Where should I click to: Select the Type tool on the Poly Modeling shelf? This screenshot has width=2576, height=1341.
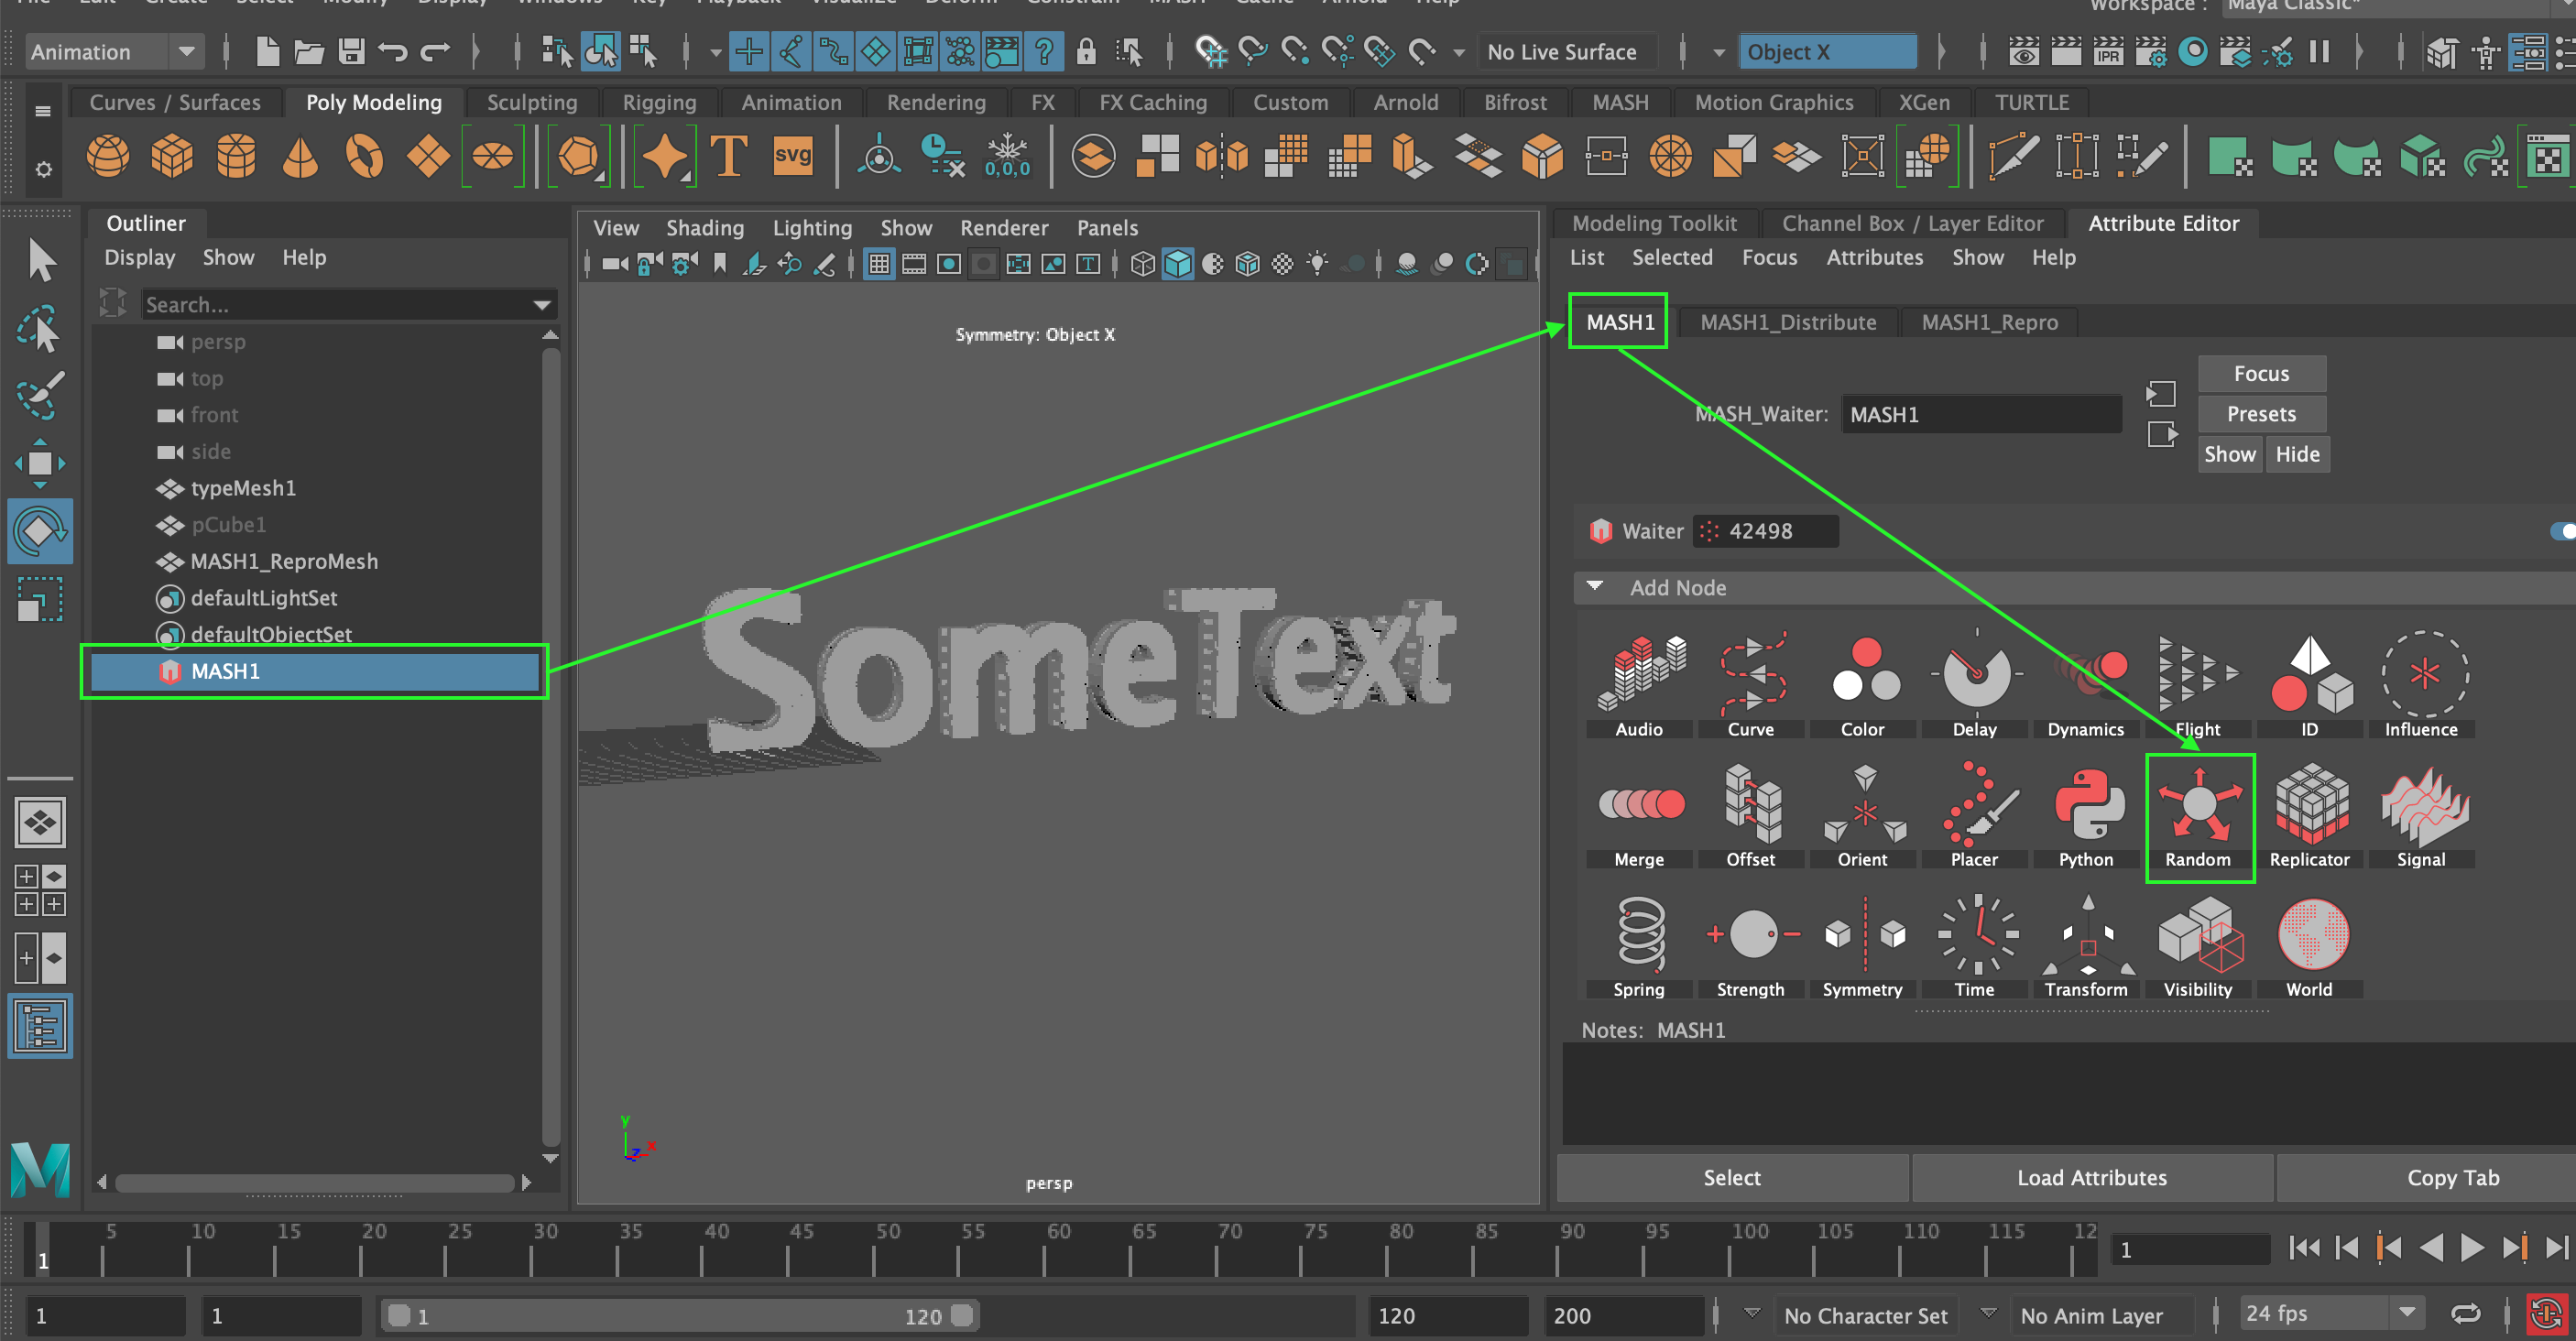click(x=729, y=156)
